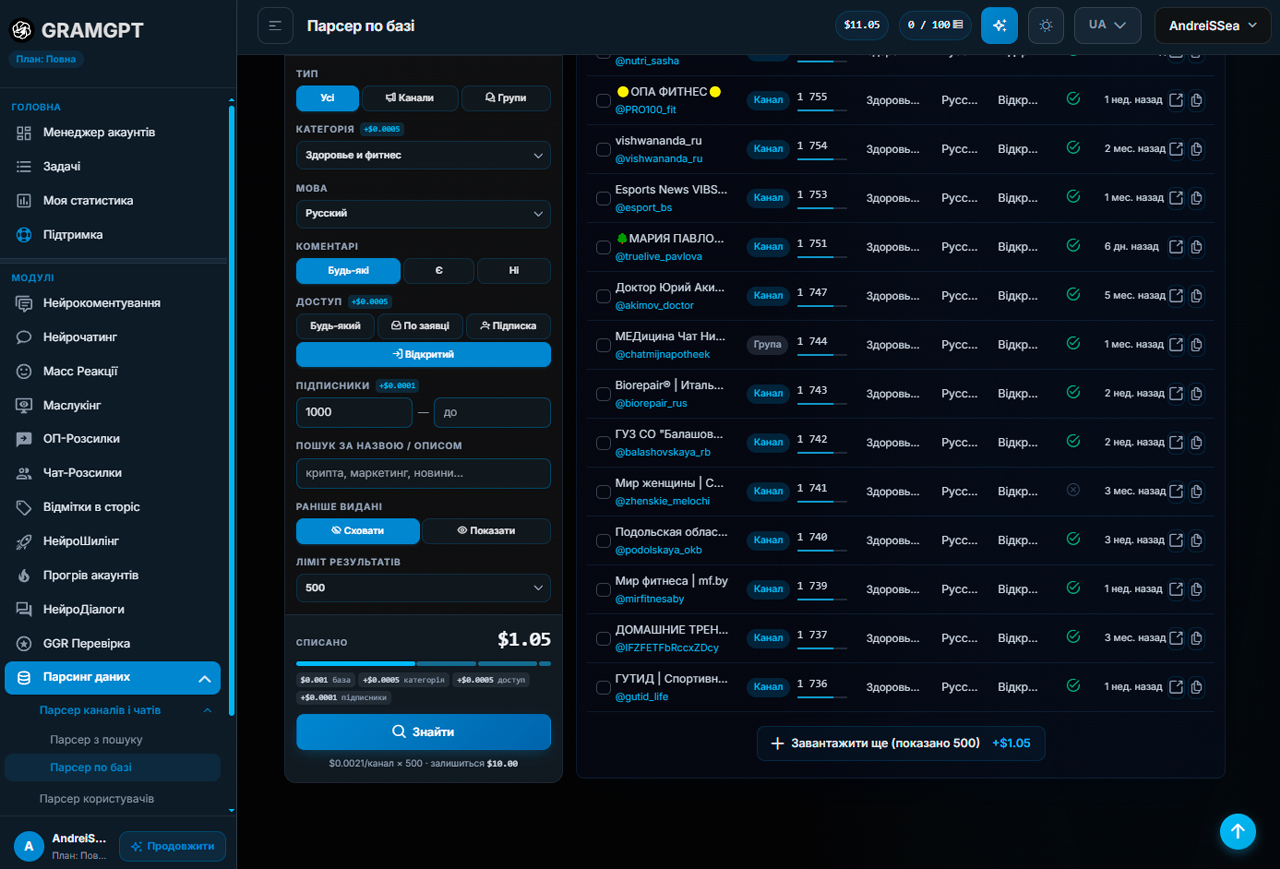Click the НейроДіалоги chat icon
This screenshot has height=869, width=1280.
[x=24, y=609]
